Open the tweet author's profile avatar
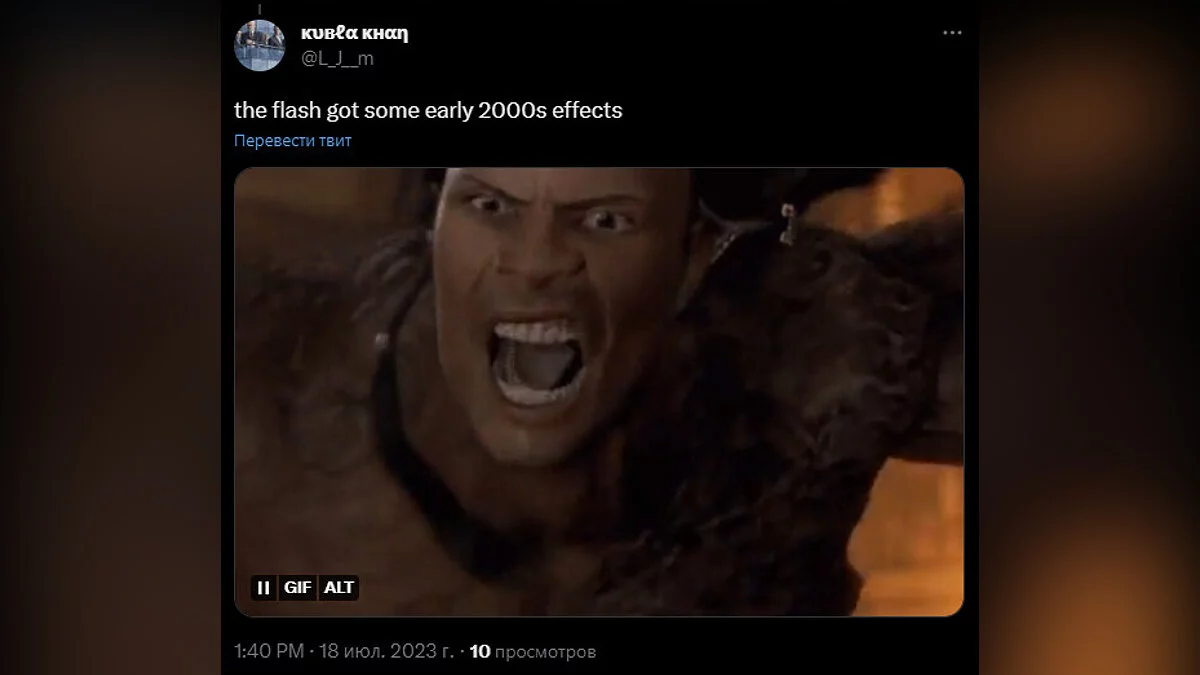This screenshot has height=675, width=1200. pos(260,45)
